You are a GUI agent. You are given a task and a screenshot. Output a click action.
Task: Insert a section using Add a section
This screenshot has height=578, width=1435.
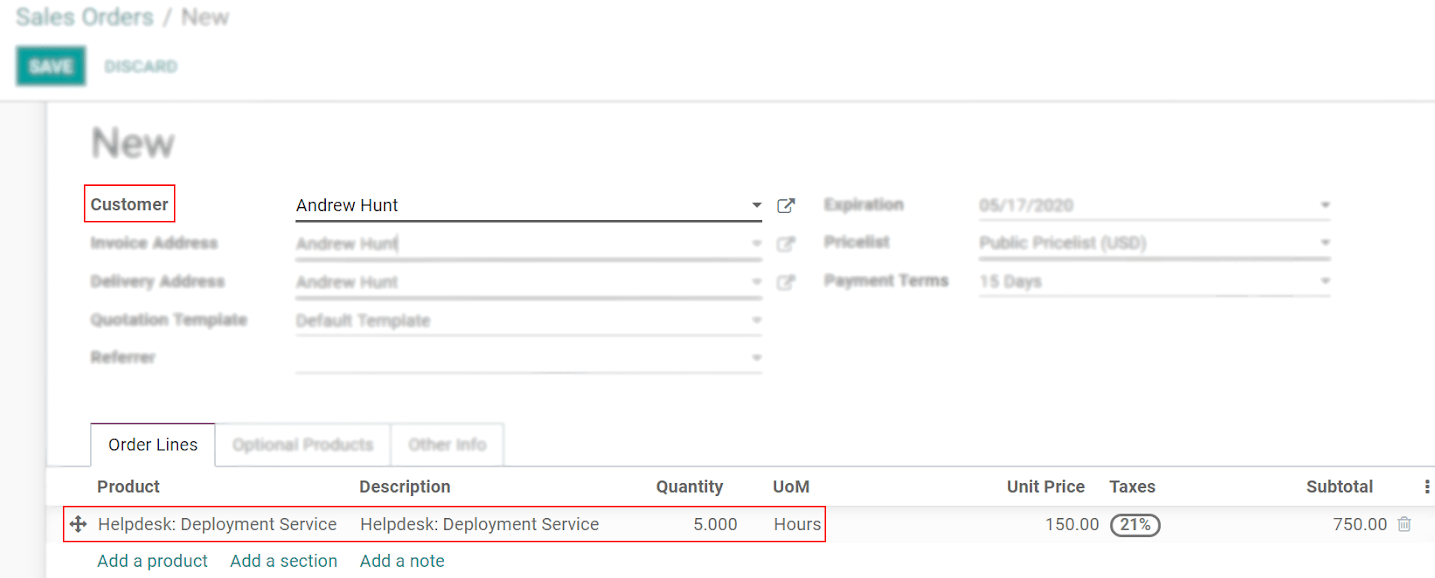(x=283, y=561)
